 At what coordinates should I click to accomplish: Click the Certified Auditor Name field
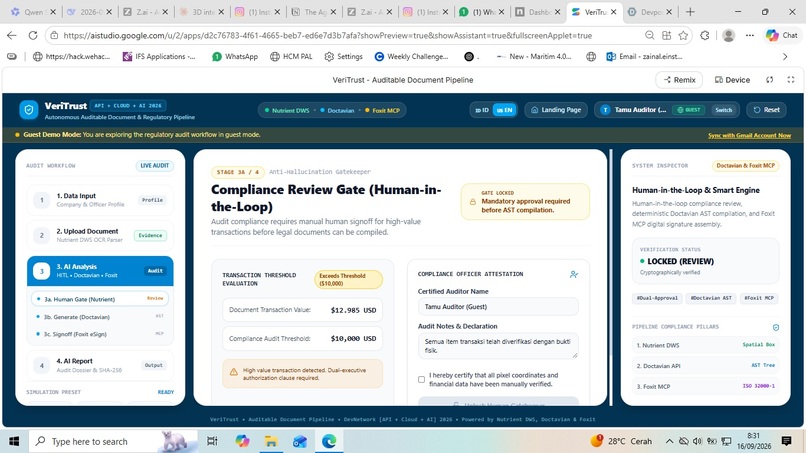tap(498, 306)
